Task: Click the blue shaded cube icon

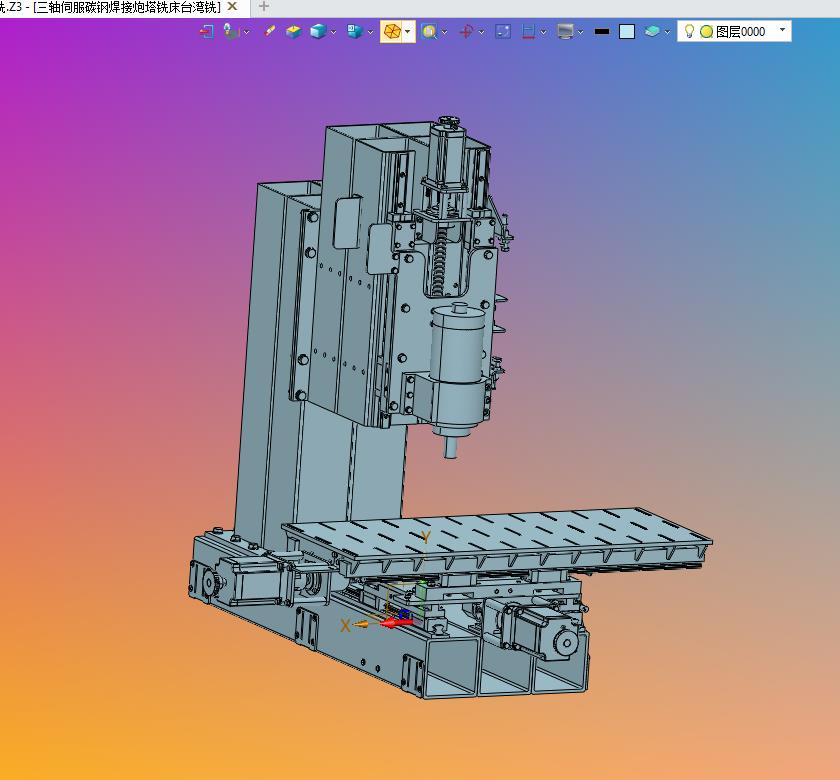Action: point(318,32)
